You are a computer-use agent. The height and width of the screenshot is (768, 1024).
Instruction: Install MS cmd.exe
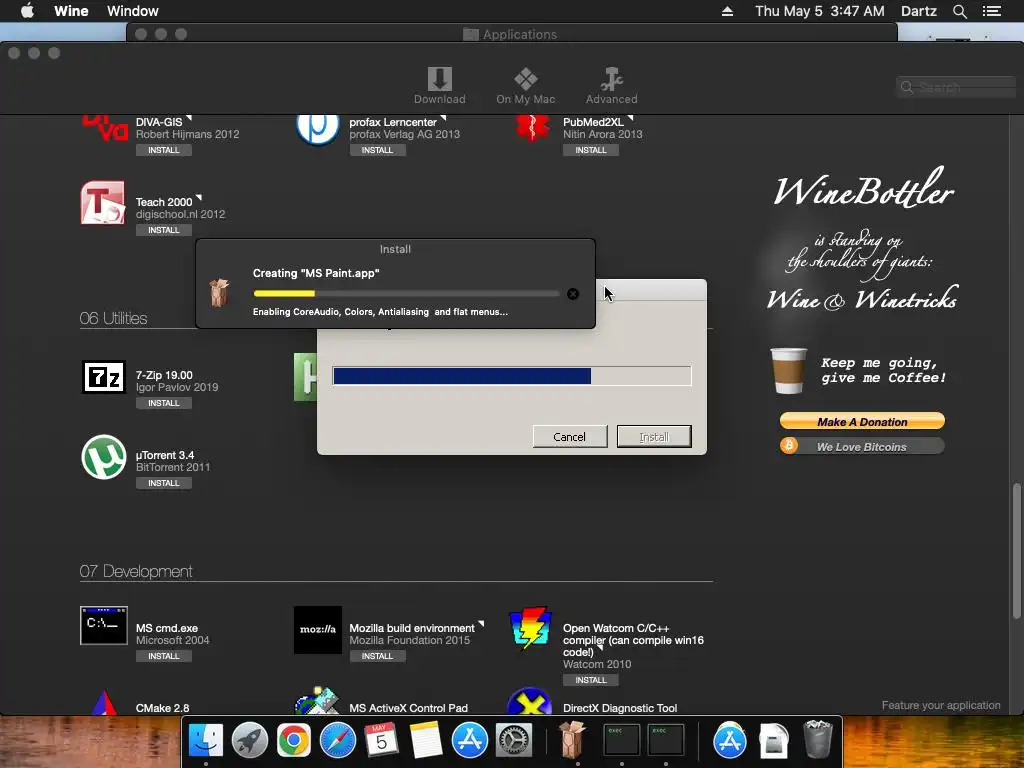(x=163, y=656)
